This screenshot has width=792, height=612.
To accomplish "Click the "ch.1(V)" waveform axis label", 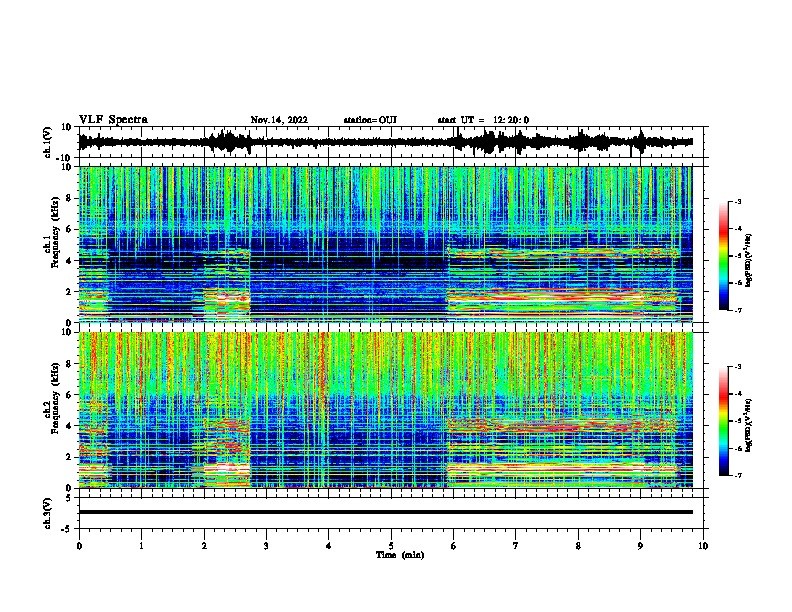I will pyautogui.click(x=48, y=142).
